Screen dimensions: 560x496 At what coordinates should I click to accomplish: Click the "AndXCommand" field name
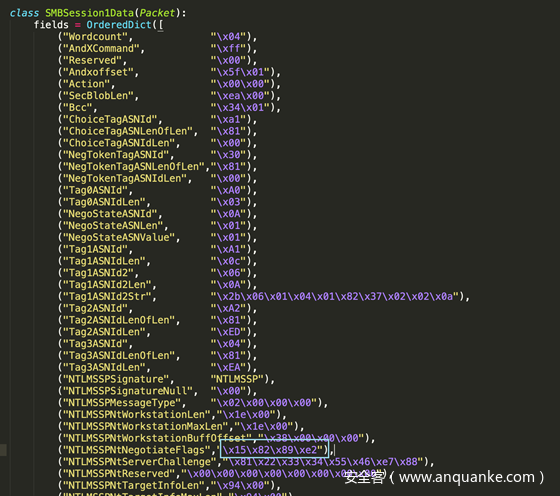101,49
